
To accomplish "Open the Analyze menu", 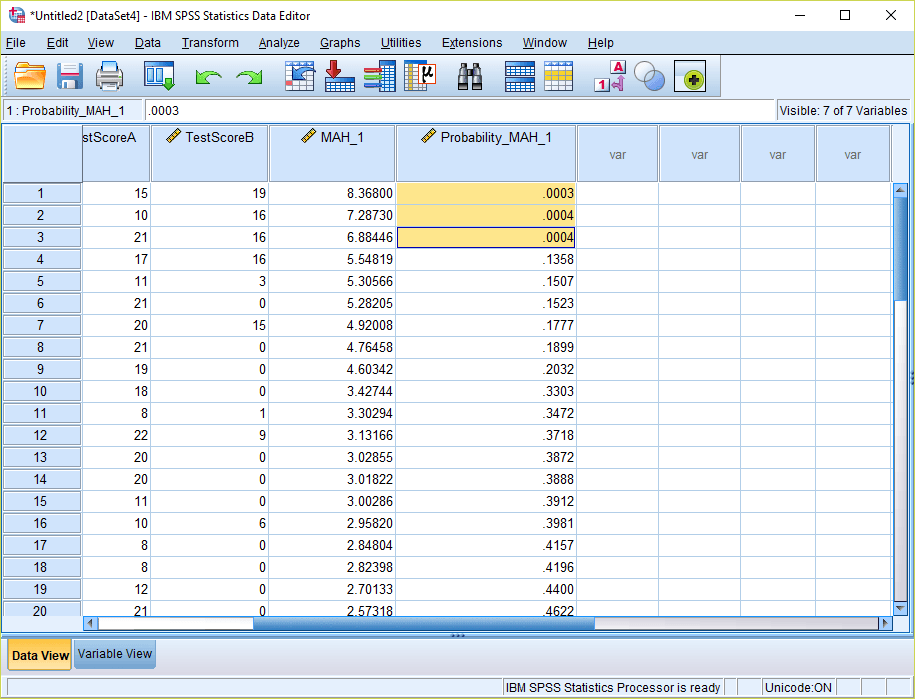I will tap(279, 43).
